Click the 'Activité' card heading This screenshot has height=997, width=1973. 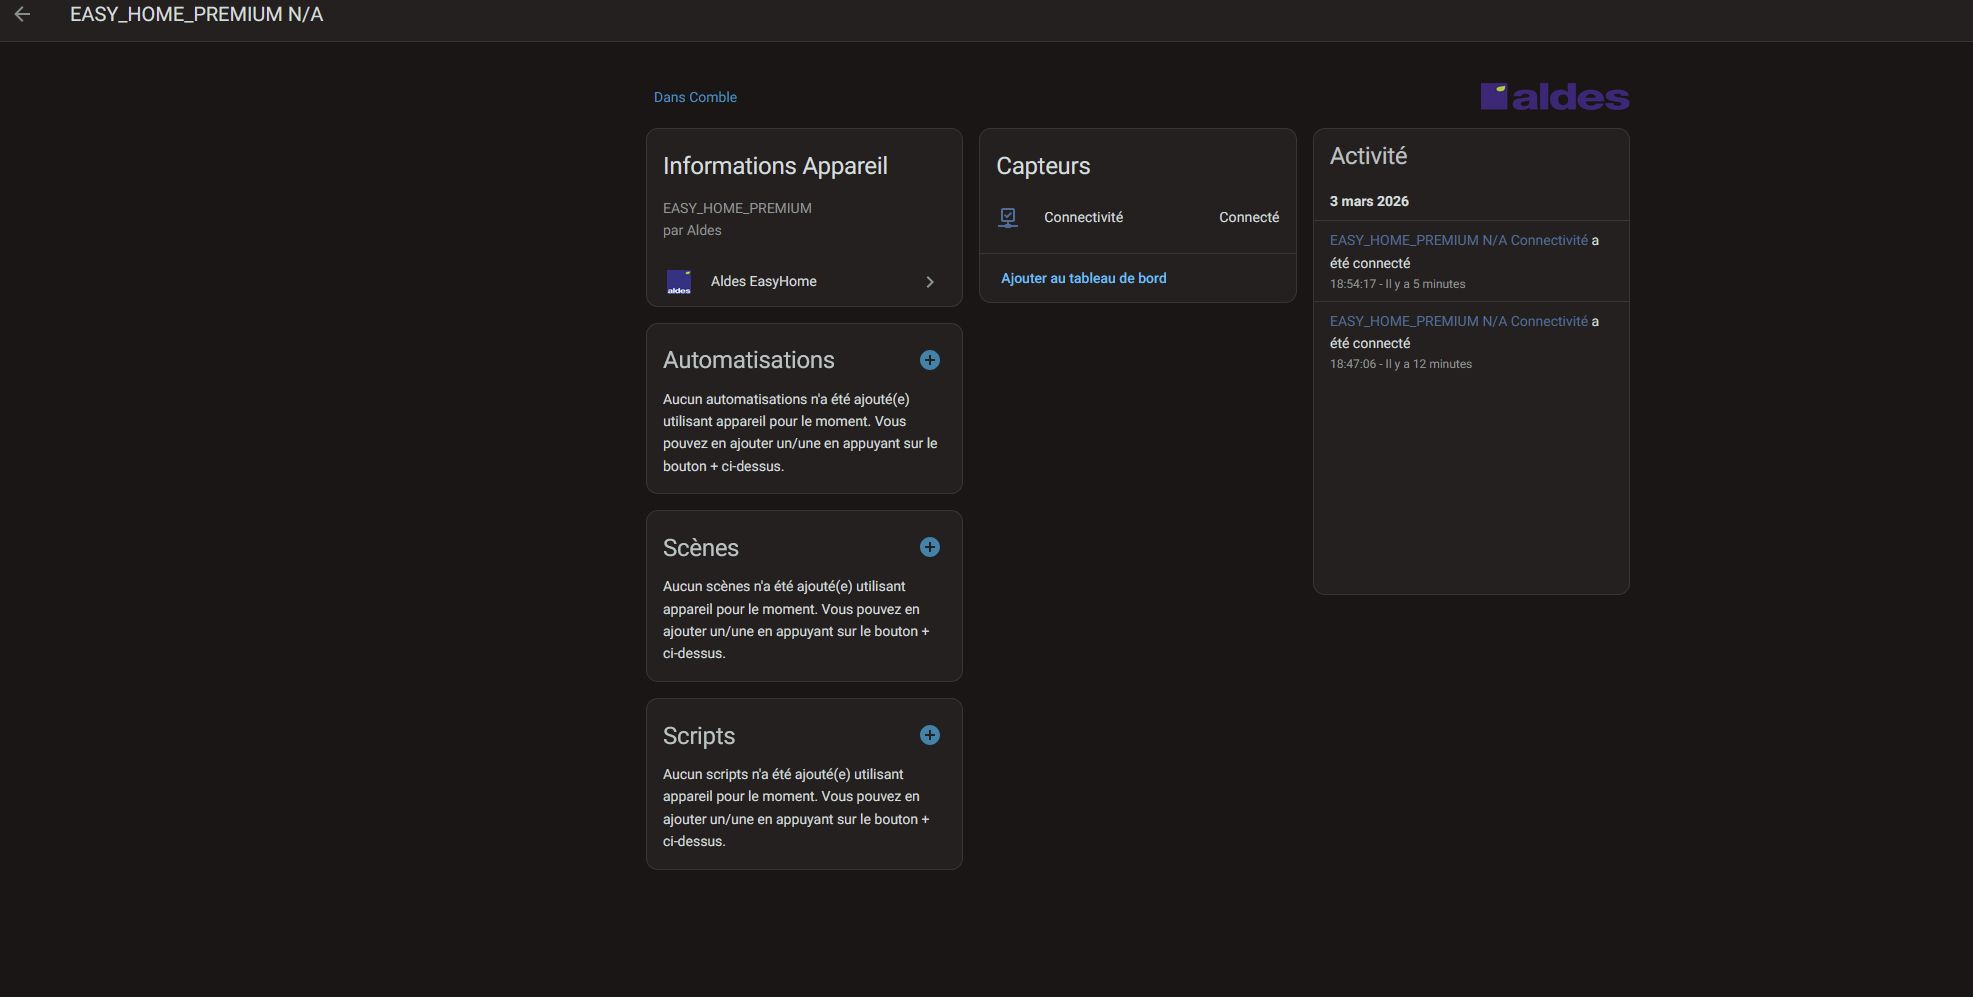[x=1368, y=156]
